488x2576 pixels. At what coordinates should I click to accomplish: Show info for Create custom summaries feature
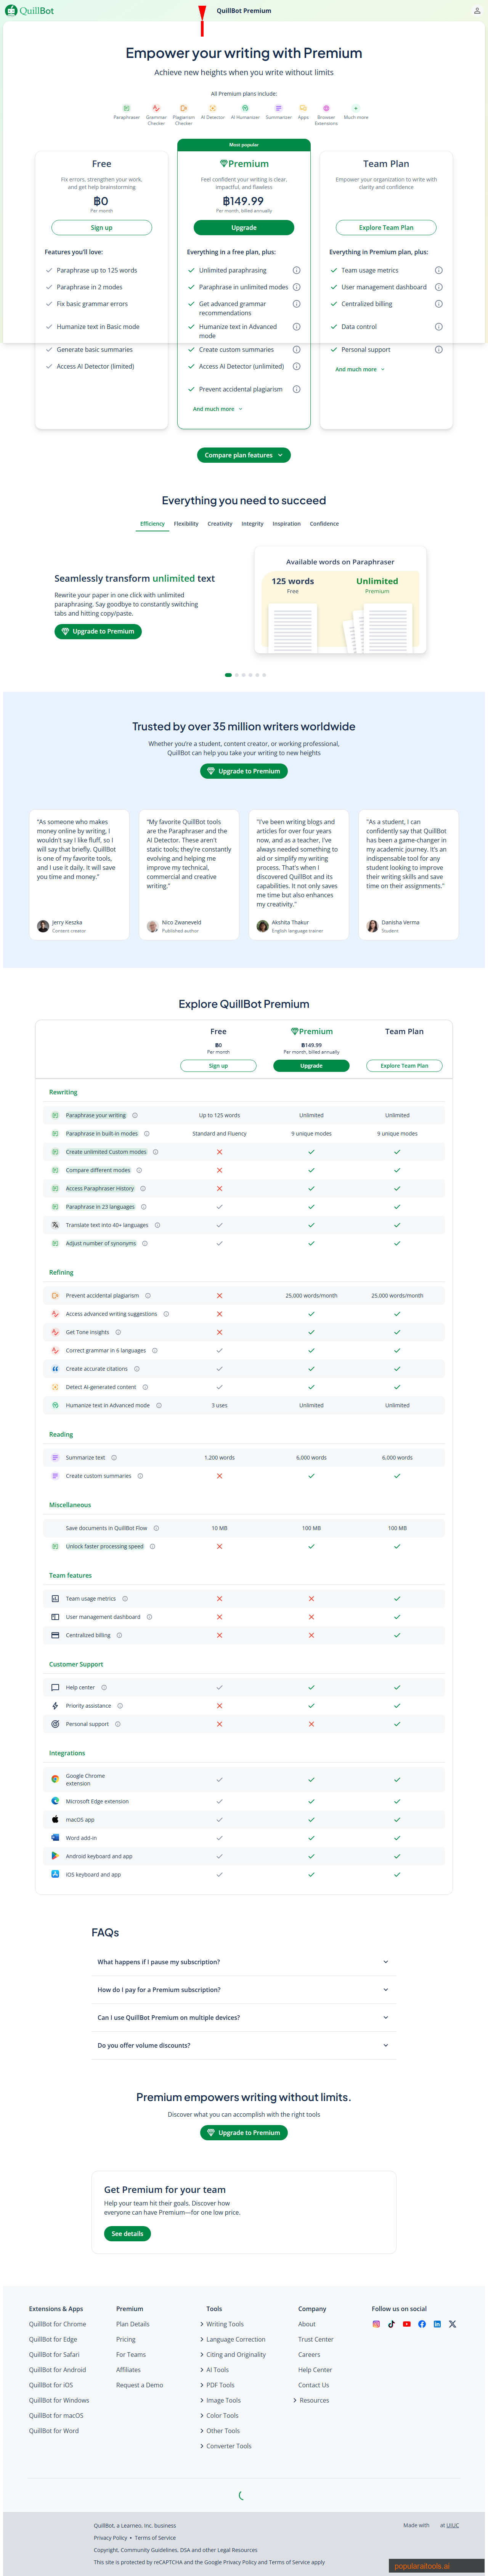(296, 349)
